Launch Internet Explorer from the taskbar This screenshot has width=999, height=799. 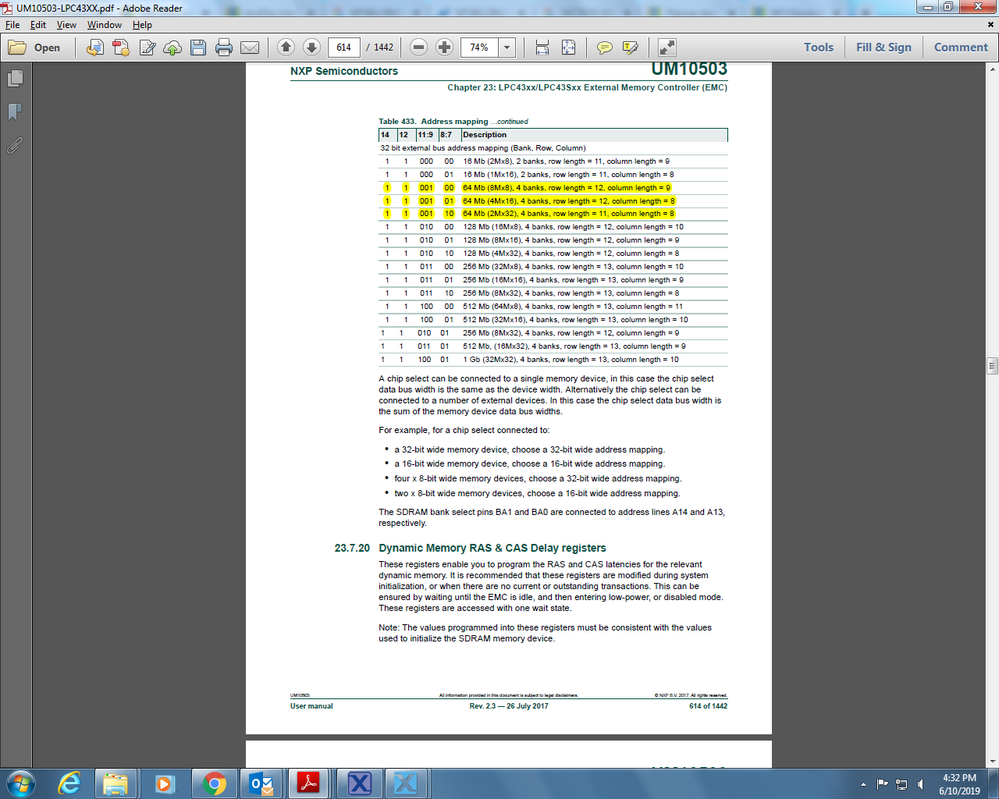pos(69,784)
